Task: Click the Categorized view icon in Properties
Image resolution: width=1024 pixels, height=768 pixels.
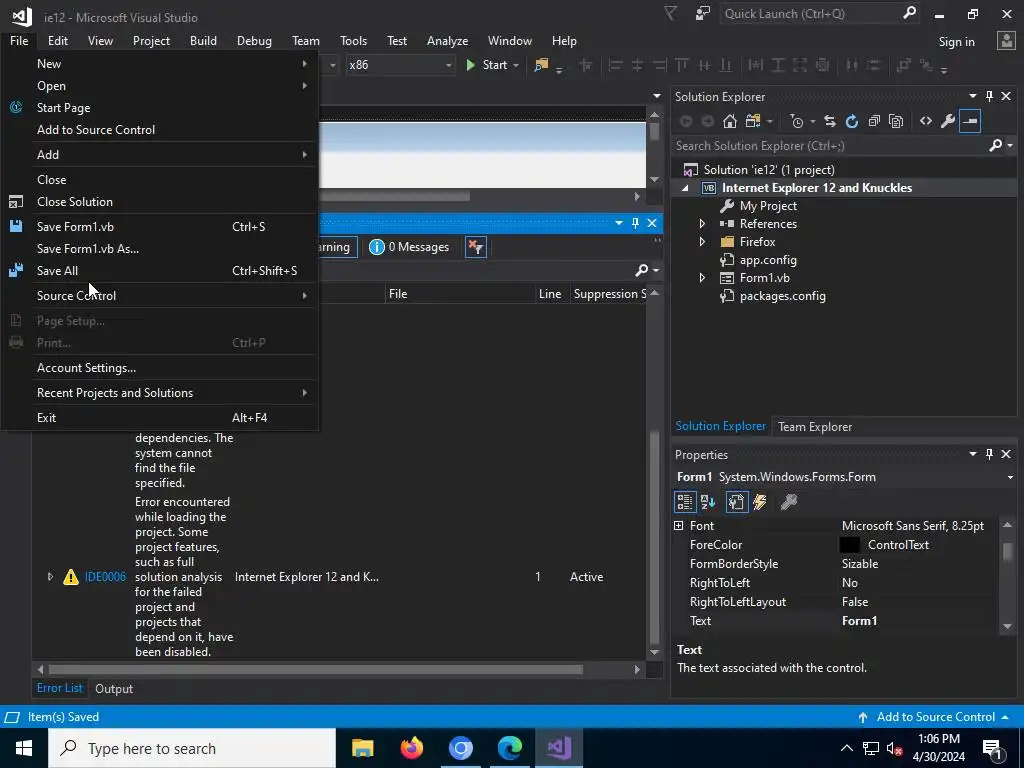Action: tap(684, 502)
